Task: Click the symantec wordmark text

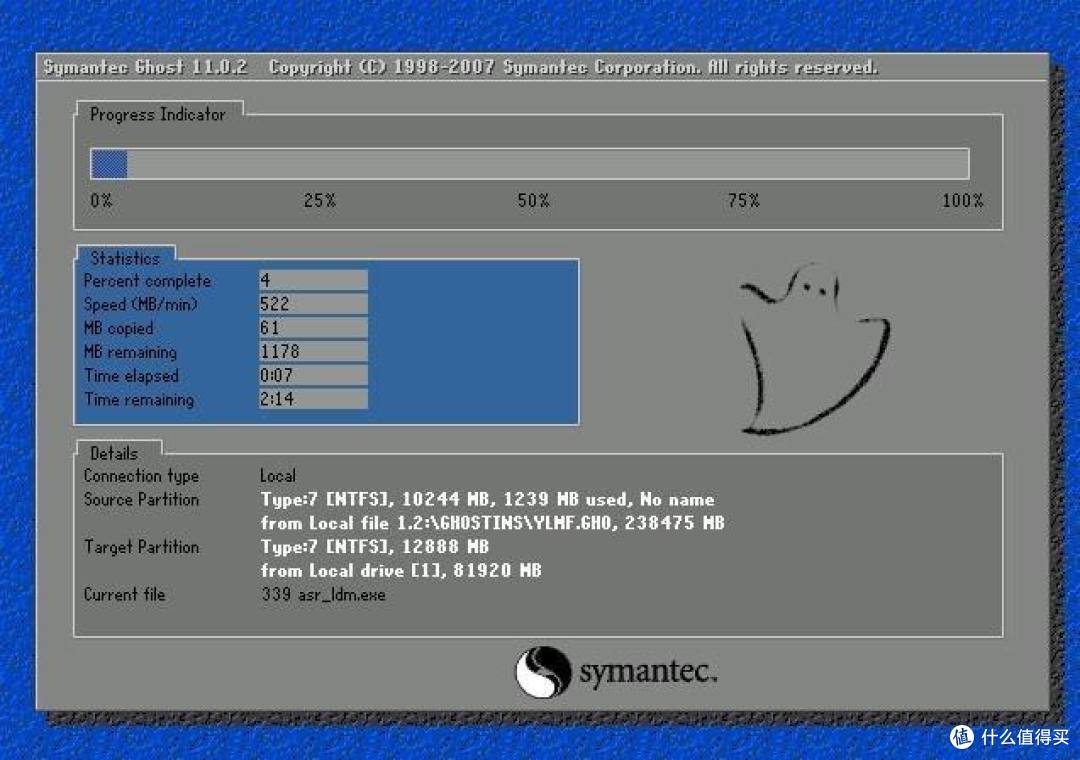Action: pyautogui.click(x=648, y=672)
